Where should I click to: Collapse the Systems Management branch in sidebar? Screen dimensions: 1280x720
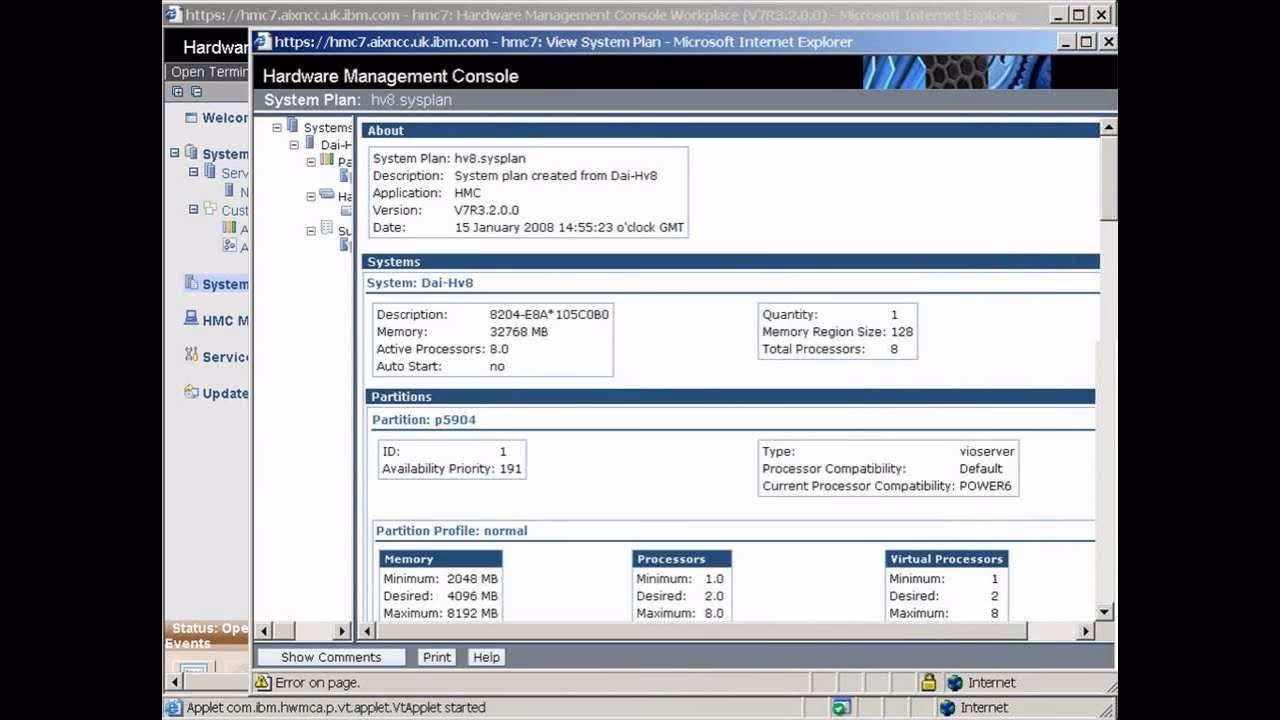[174, 153]
